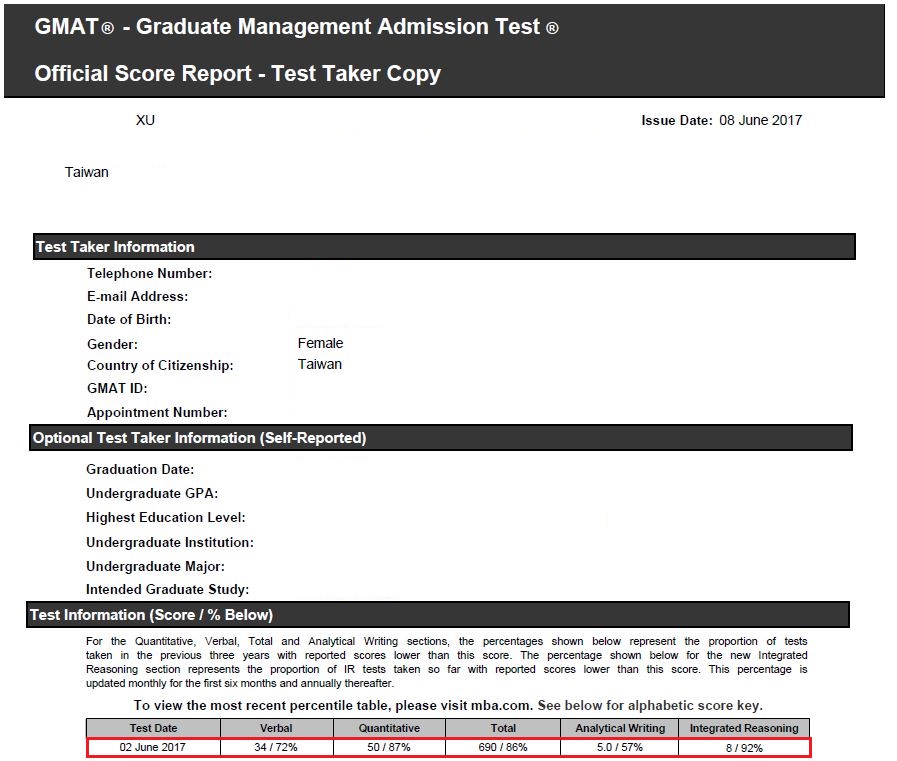
Task: Click Optional Test Taker Information section header
Action: [x=441, y=438]
